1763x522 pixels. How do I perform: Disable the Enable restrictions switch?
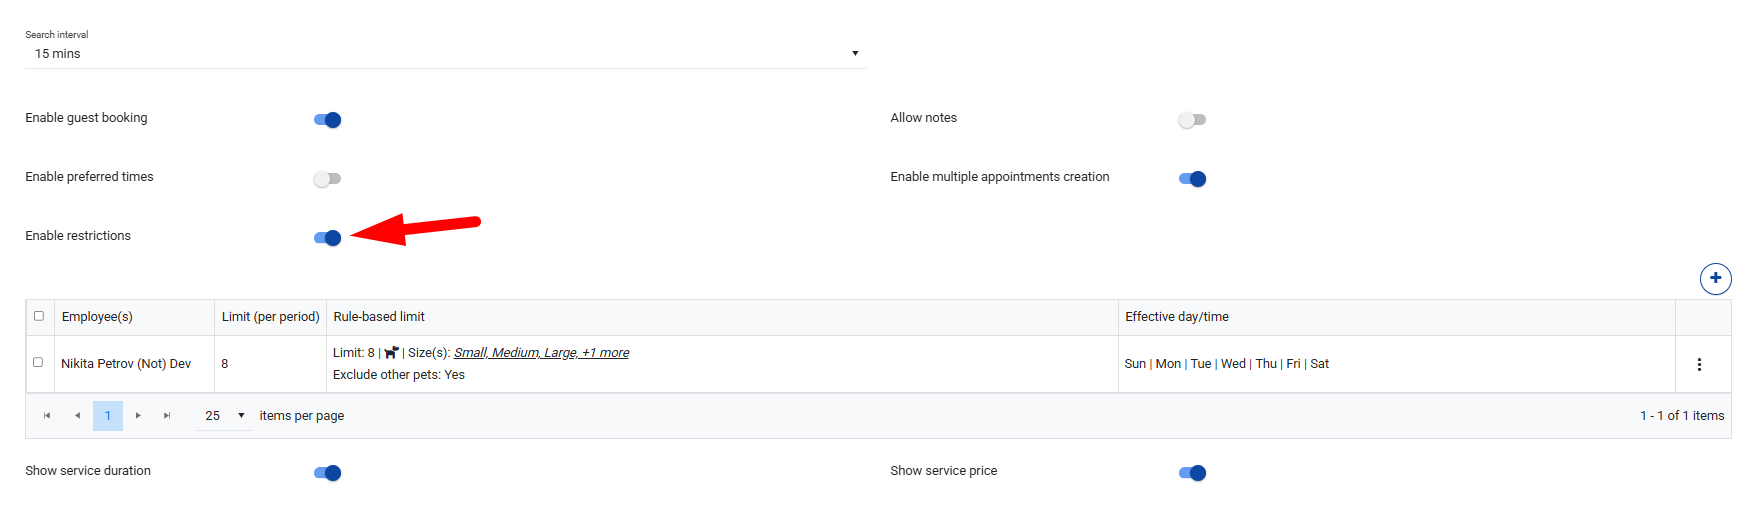(x=327, y=238)
